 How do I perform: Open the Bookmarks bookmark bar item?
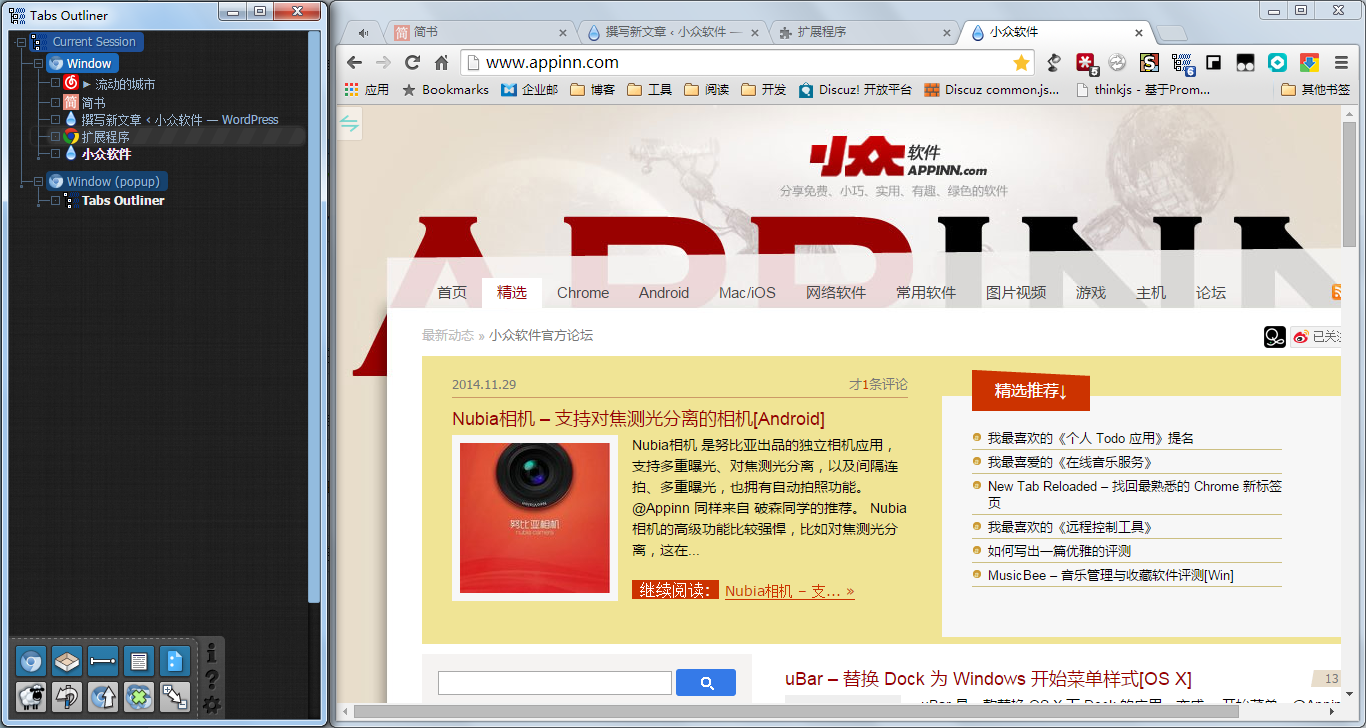point(445,89)
